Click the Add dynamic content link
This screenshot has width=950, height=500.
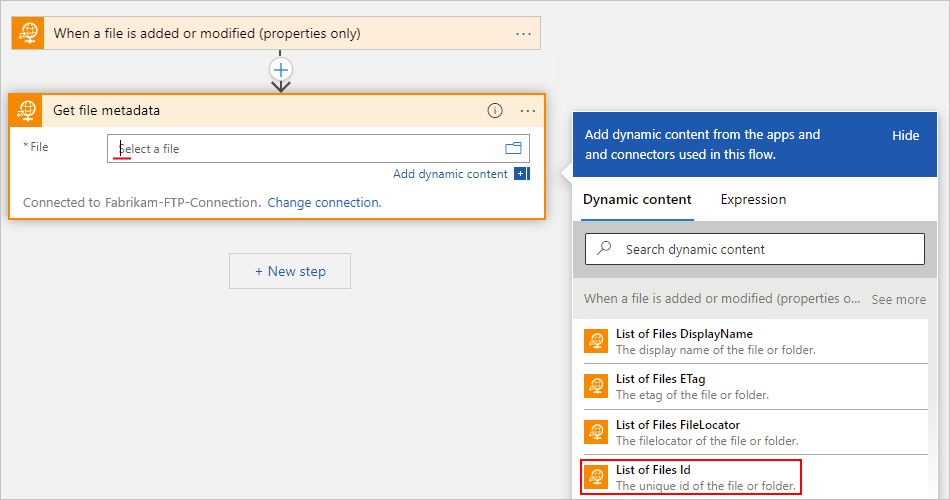(x=450, y=174)
